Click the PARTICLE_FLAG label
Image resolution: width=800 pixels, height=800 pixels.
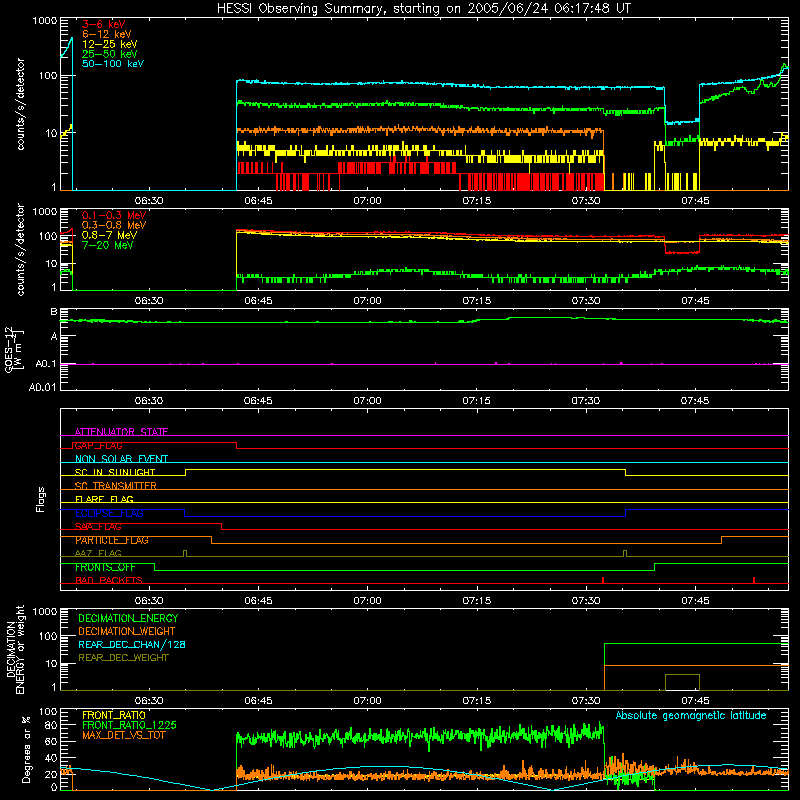click(112, 540)
